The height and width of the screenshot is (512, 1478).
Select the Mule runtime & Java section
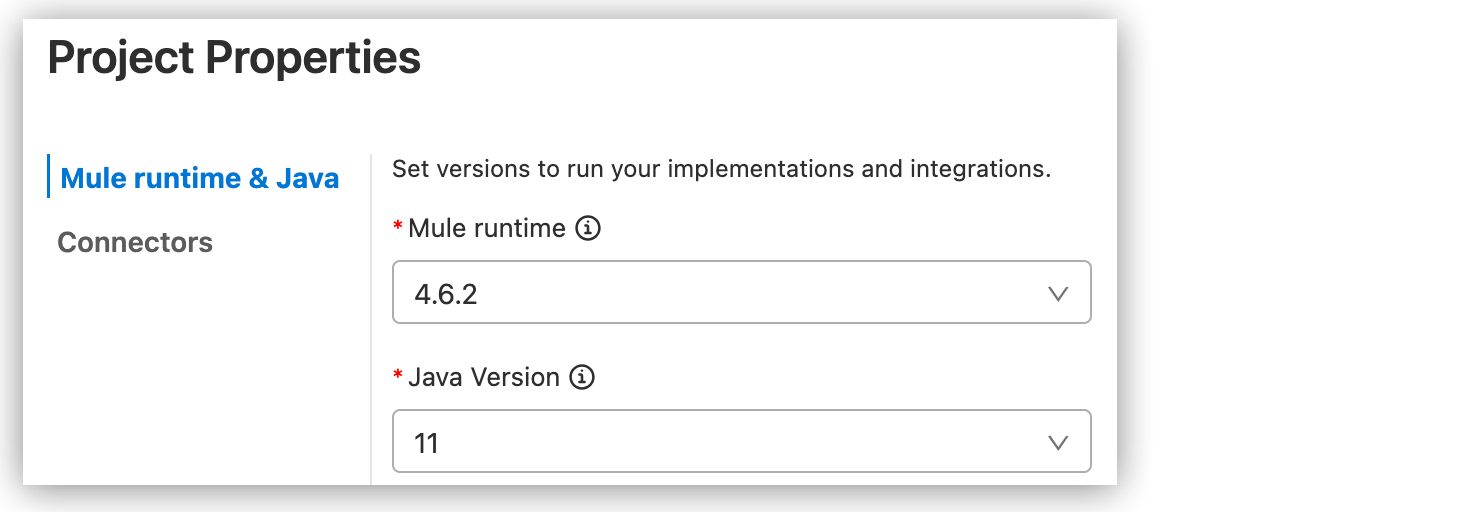[200, 178]
